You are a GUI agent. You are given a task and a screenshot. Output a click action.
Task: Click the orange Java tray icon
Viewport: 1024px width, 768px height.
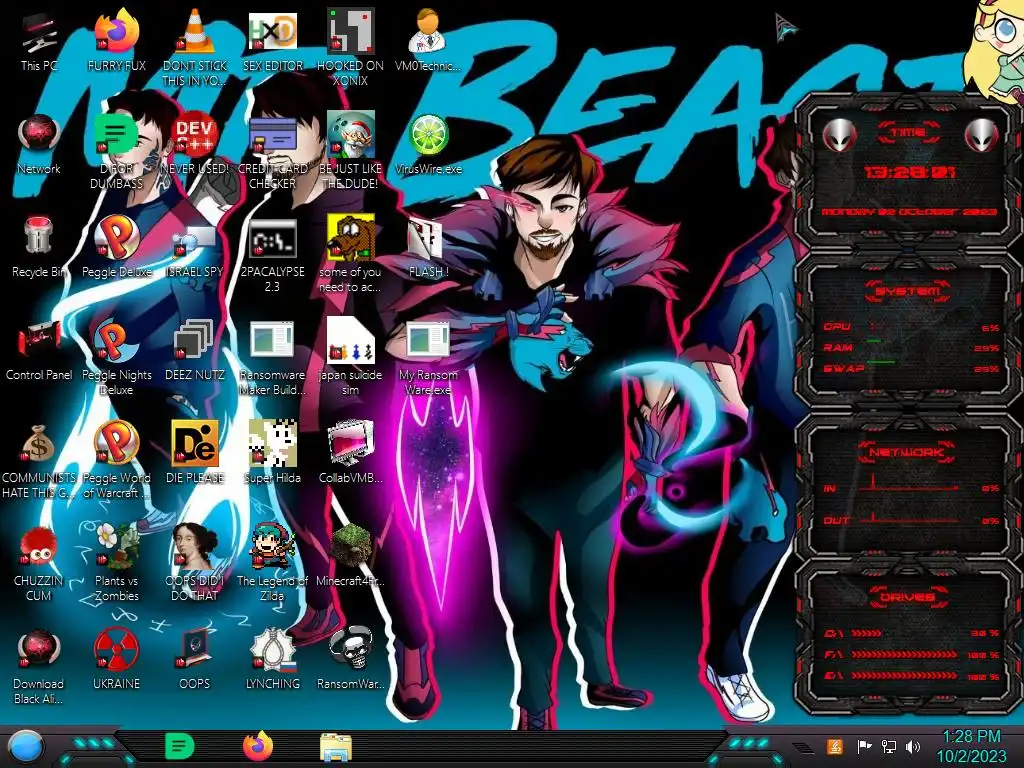[x=835, y=746]
